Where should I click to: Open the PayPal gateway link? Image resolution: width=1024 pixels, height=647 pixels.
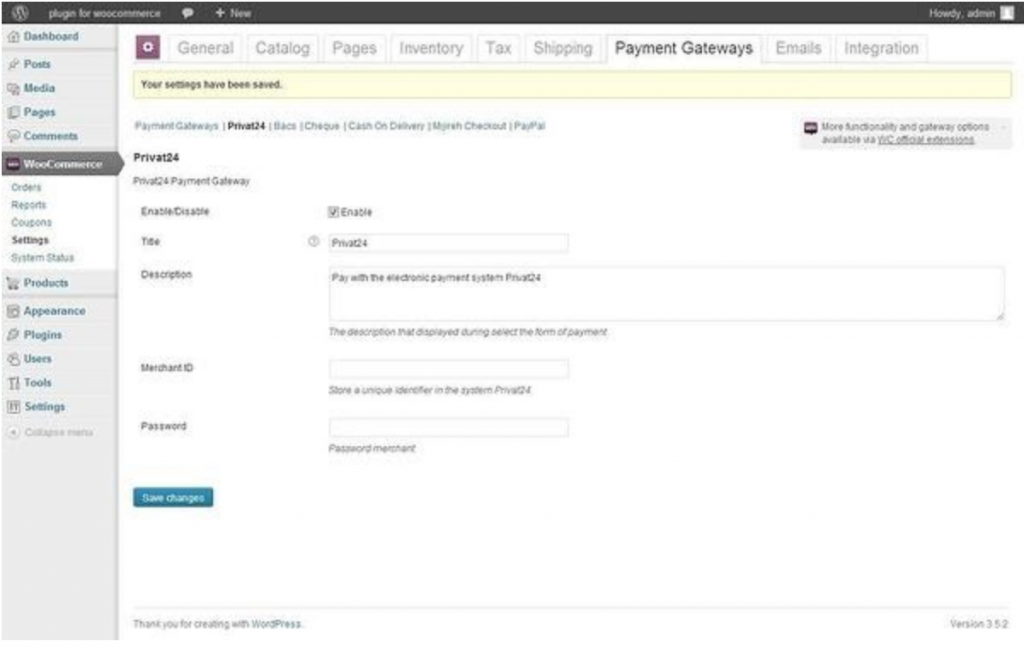[529, 126]
